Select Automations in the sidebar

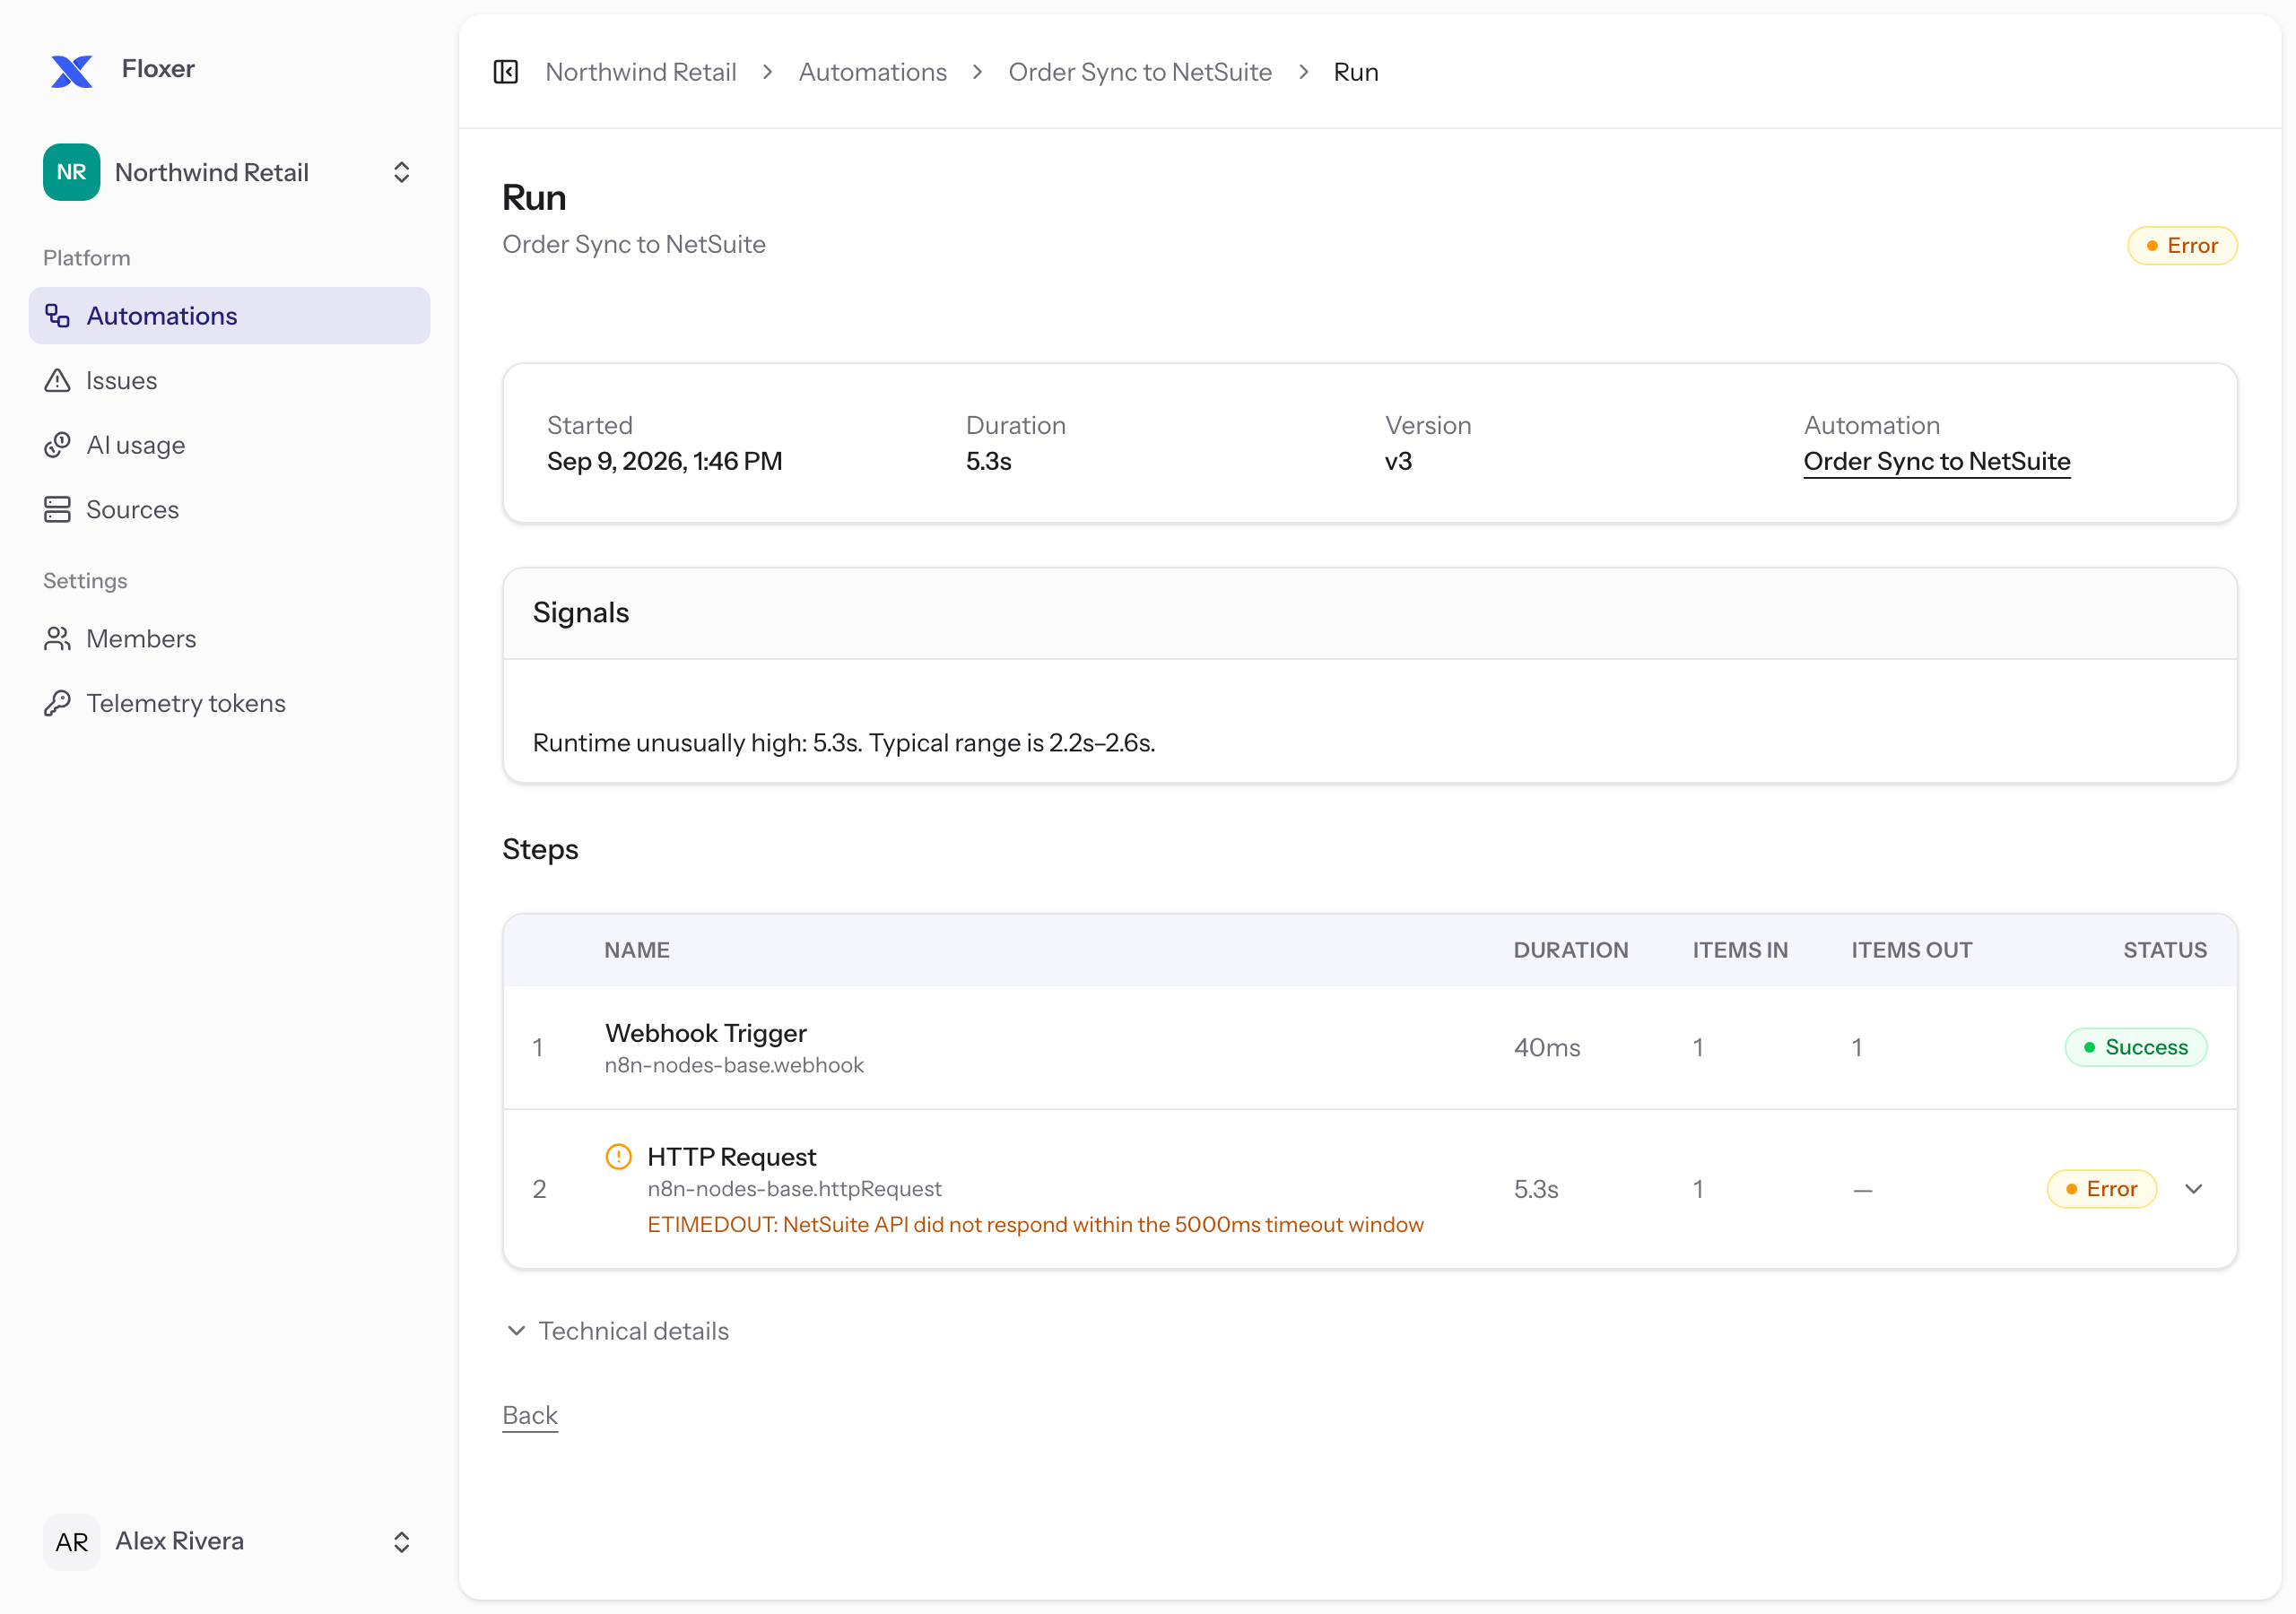(x=230, y=316)
